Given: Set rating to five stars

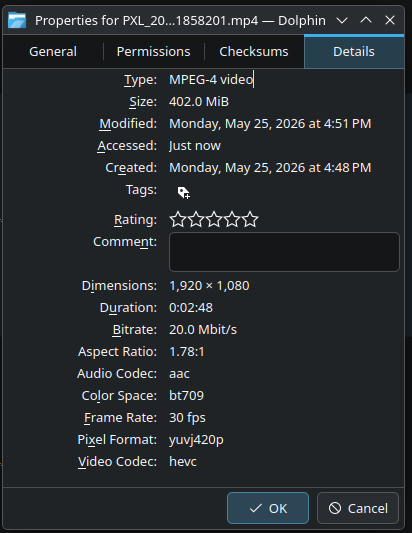Looking at the screenshot, I should (x=250, y=219).
